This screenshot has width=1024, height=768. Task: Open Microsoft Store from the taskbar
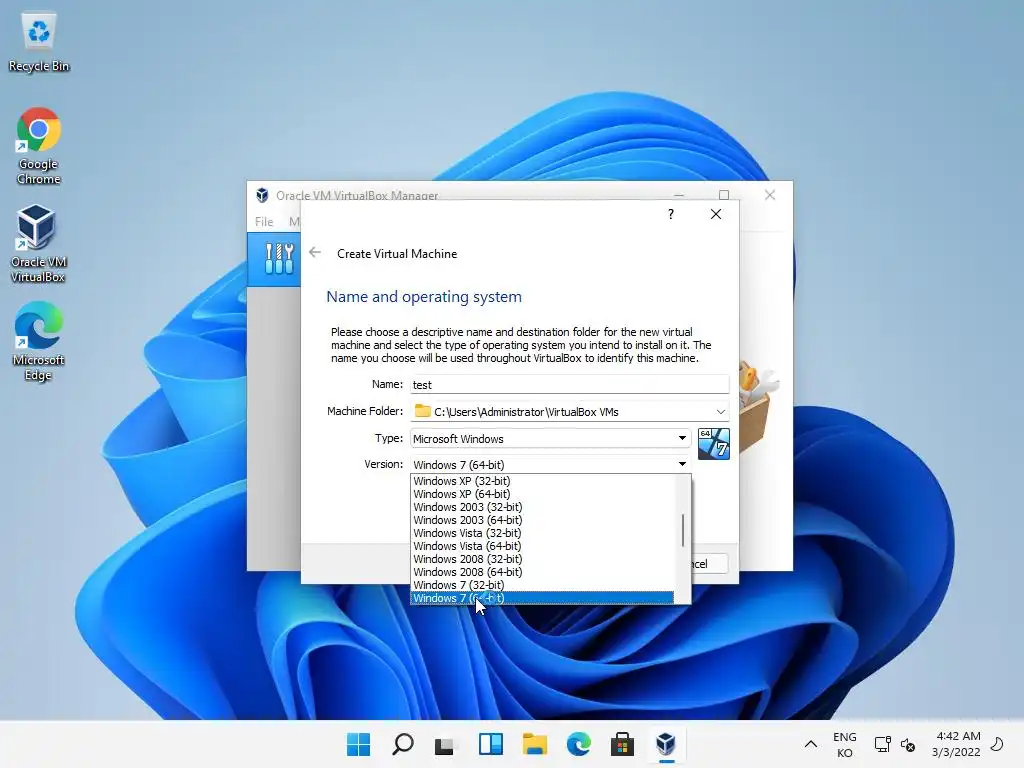tap(622, 744)
